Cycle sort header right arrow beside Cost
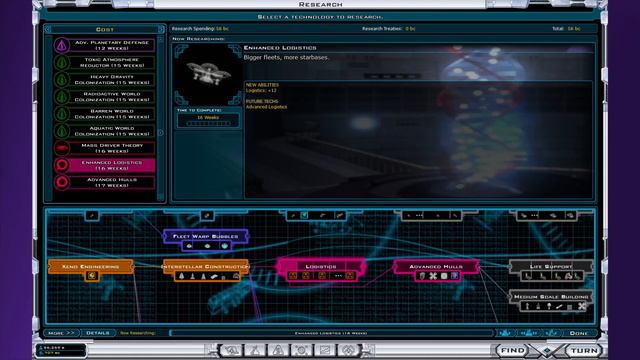 coord(161,29)
